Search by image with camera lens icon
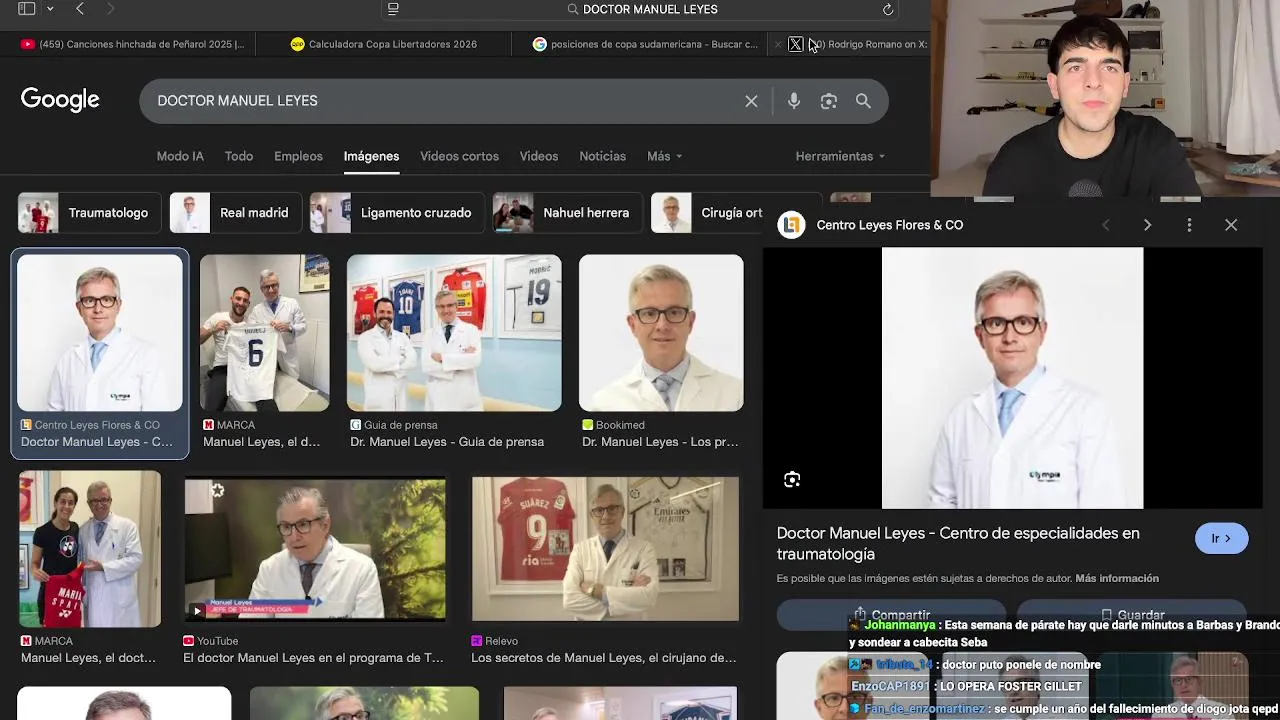The width and height of the screenshot is (1280, 720). click(x=828, y=101)
